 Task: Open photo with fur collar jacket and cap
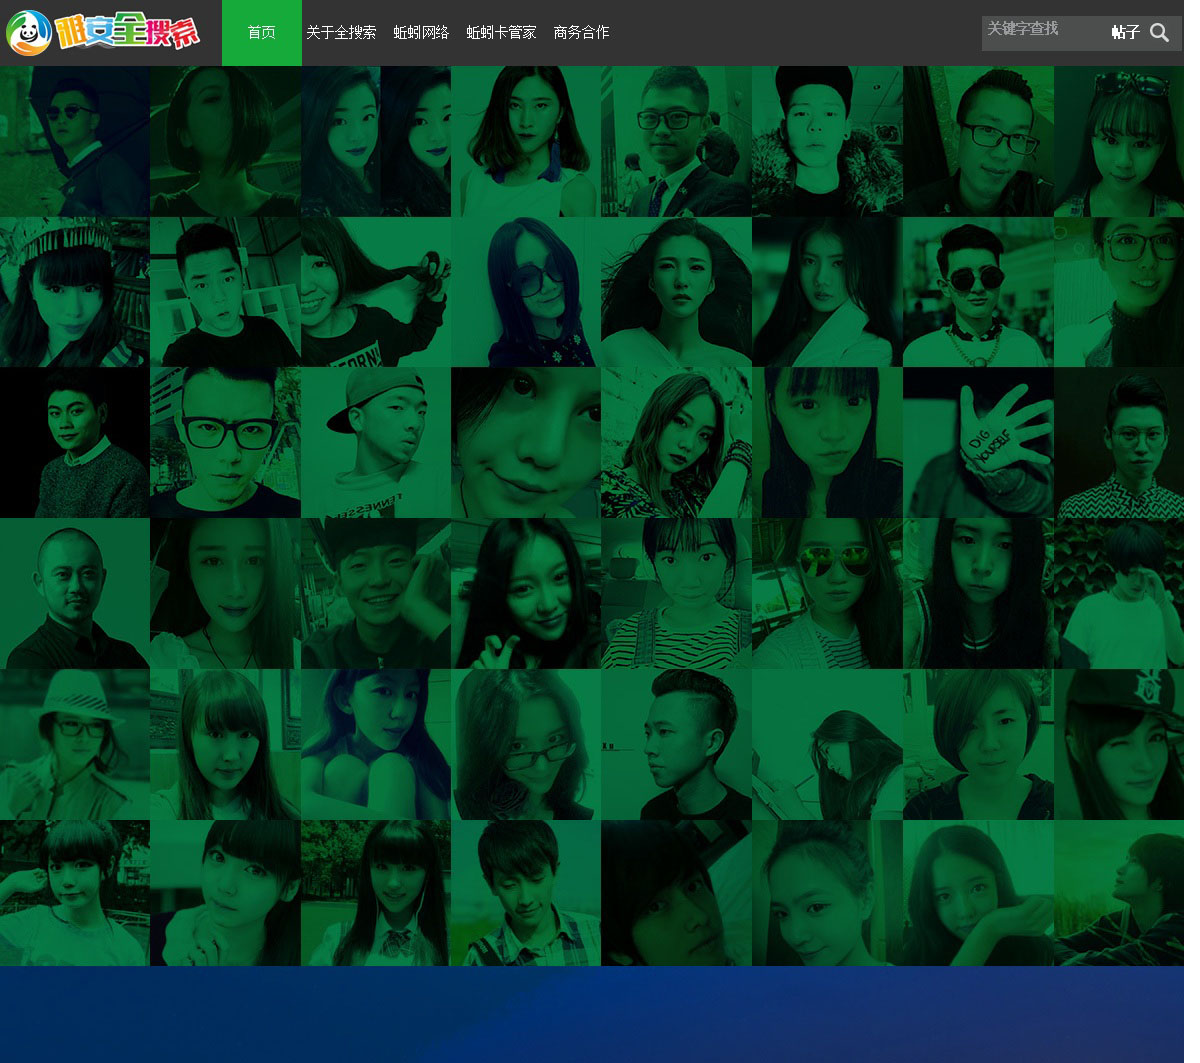point(827,141)
